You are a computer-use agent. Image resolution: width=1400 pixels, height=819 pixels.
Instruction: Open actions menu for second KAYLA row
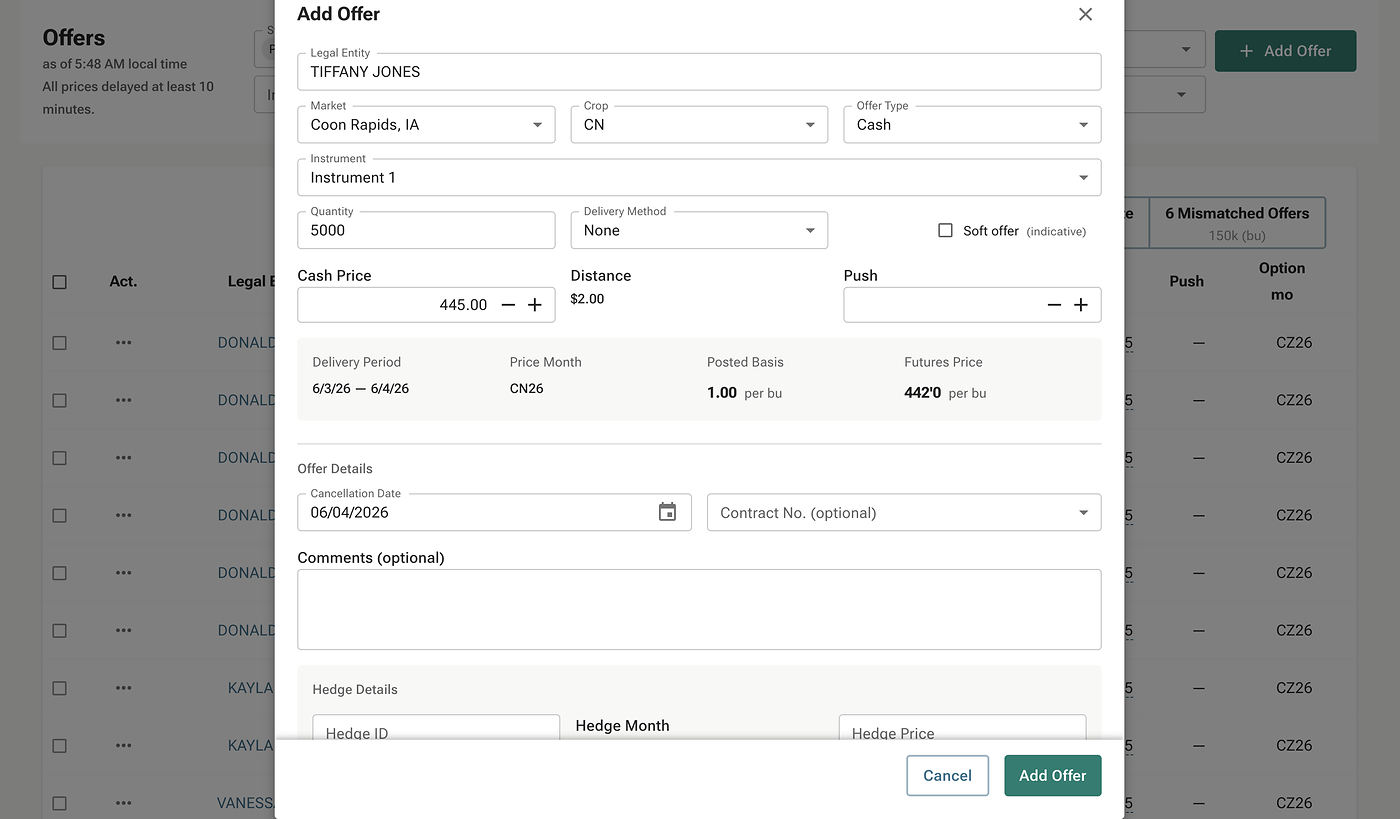(x=123, y=746)
